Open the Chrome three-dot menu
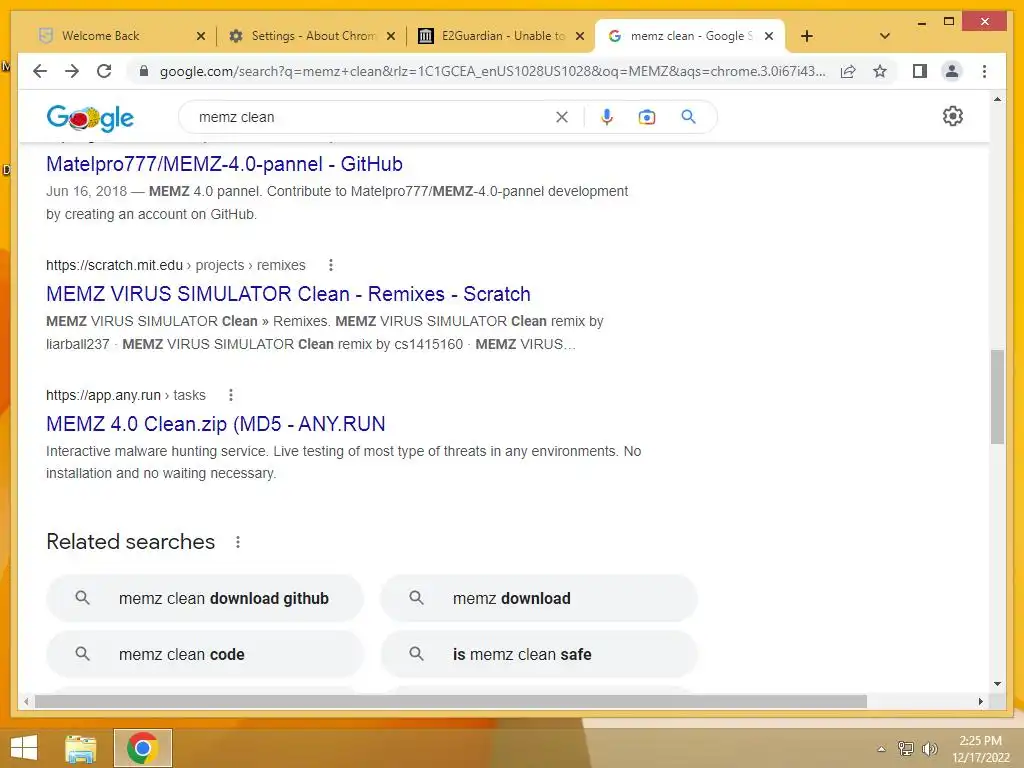The width and height of the screenshot is (1024, 768). [984, 71]
